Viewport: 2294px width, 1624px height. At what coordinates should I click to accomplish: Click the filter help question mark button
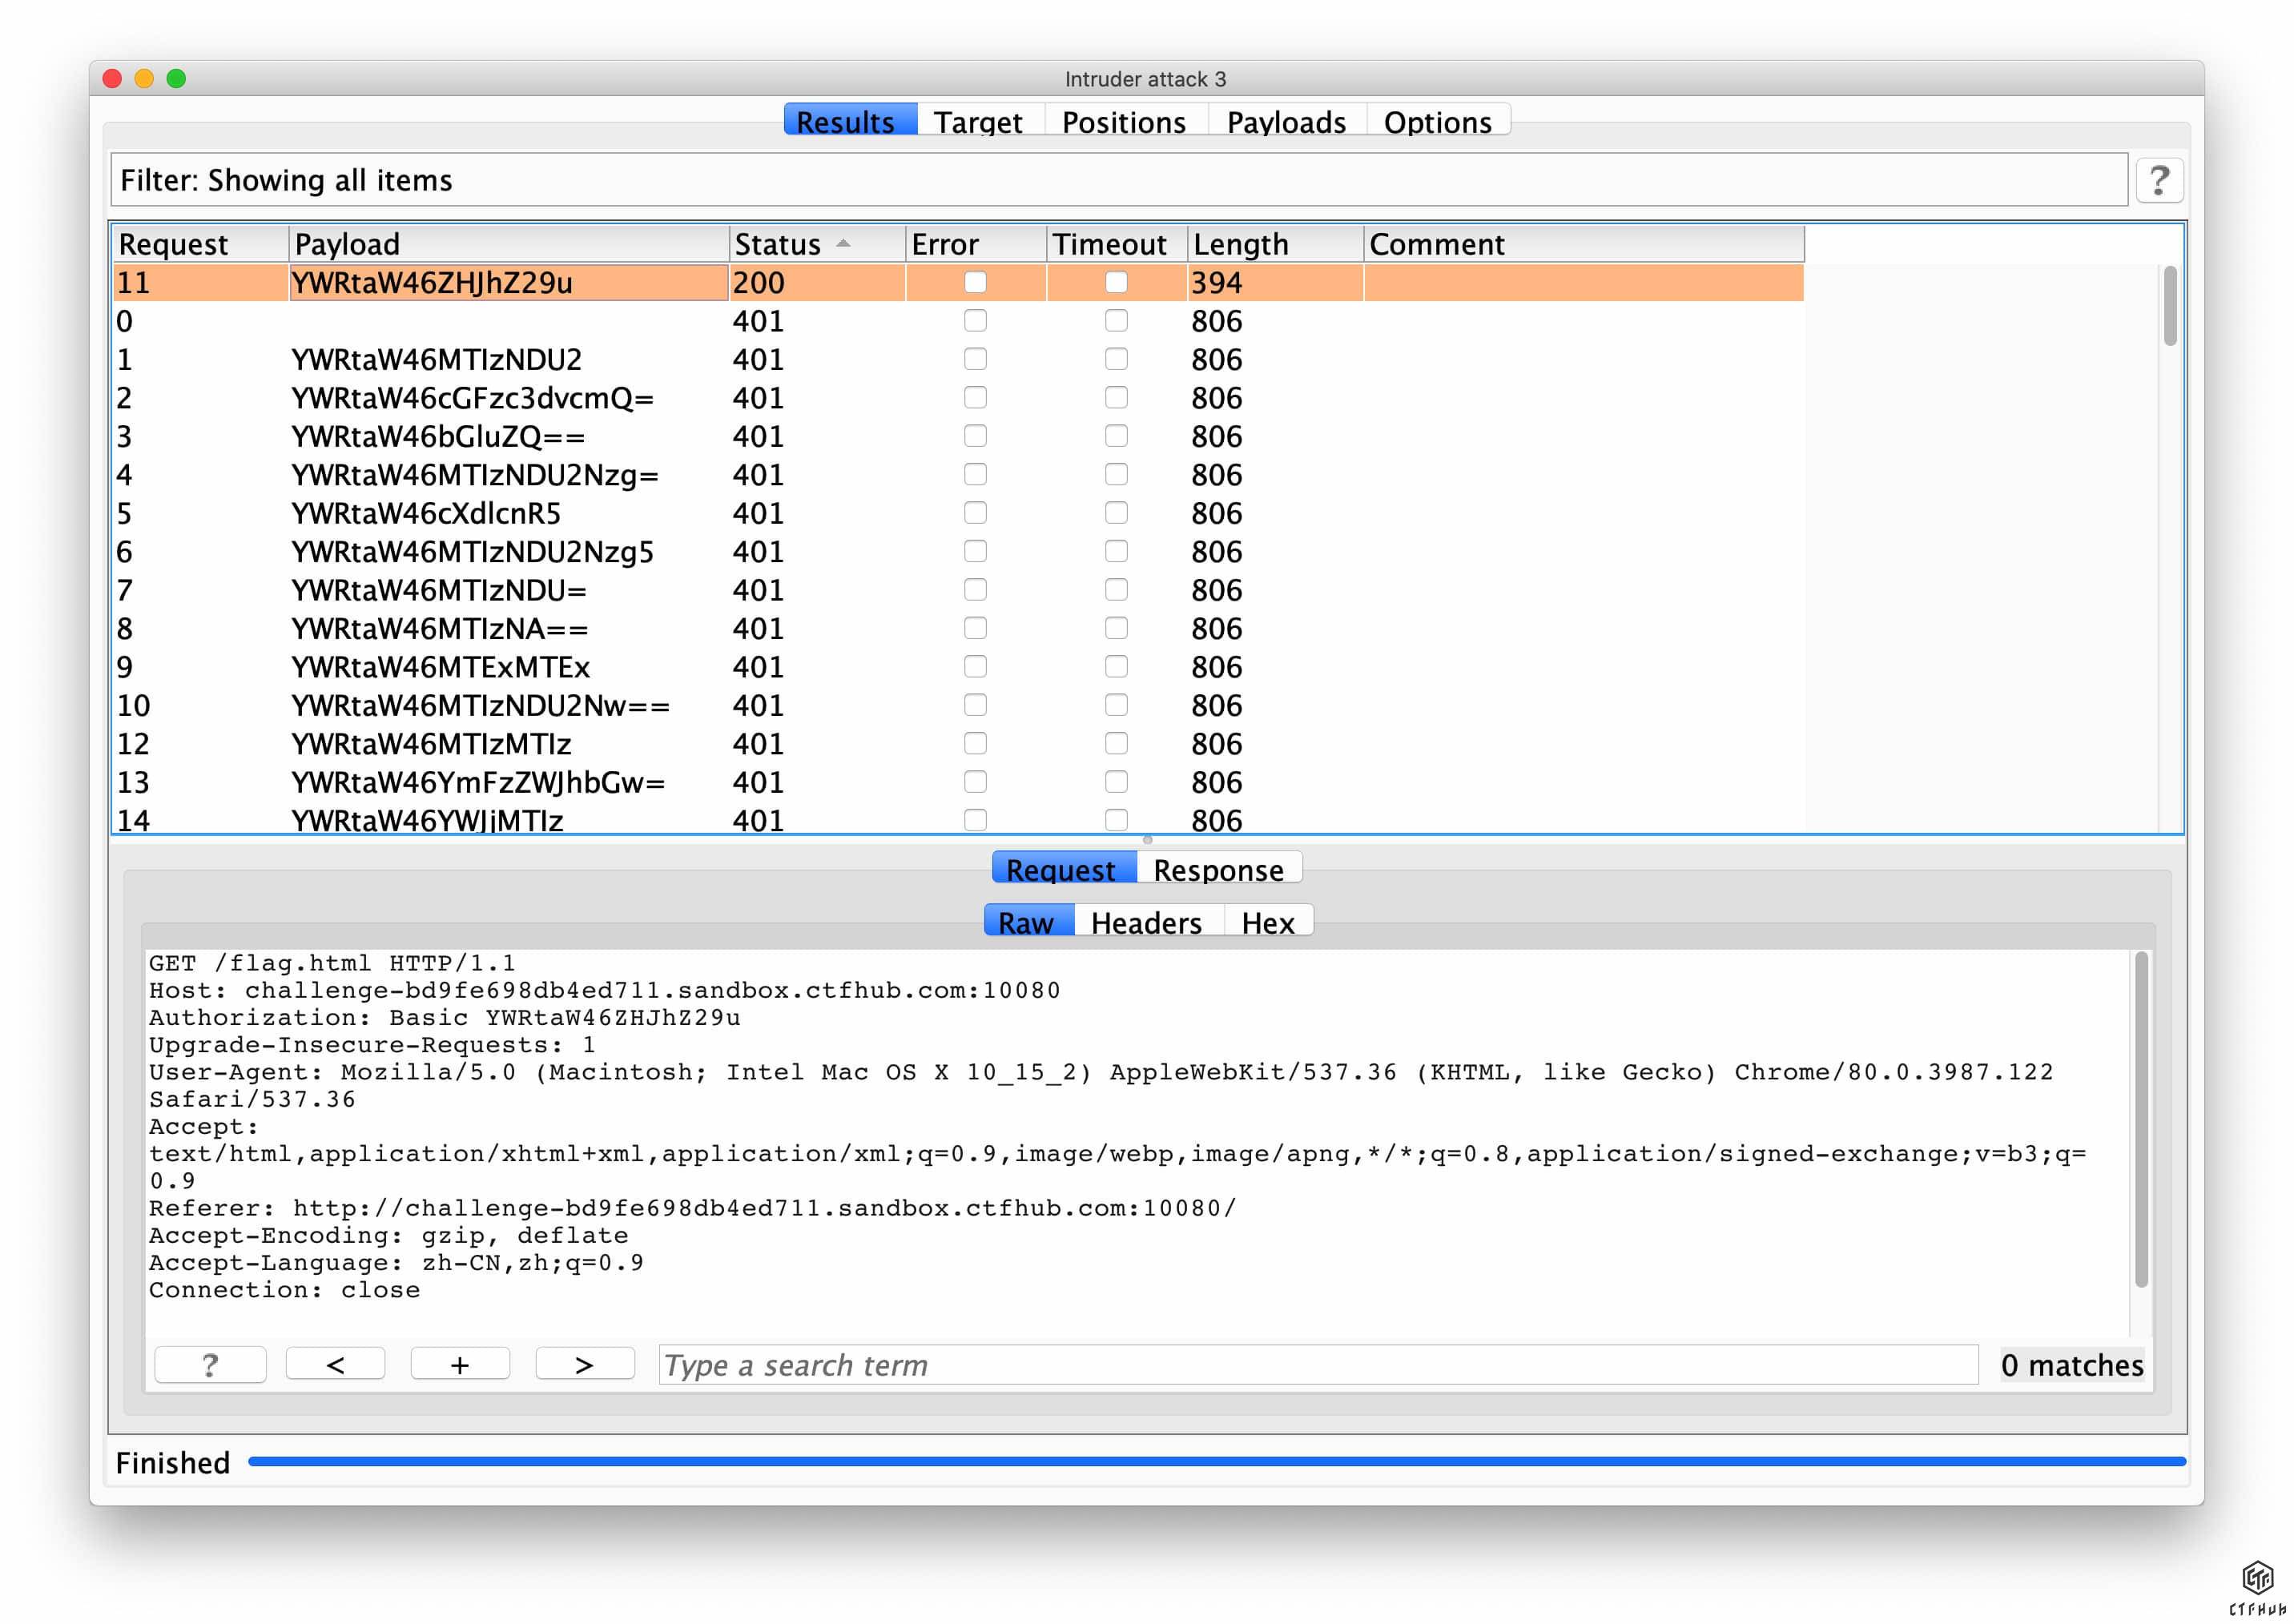point(2158,181)
